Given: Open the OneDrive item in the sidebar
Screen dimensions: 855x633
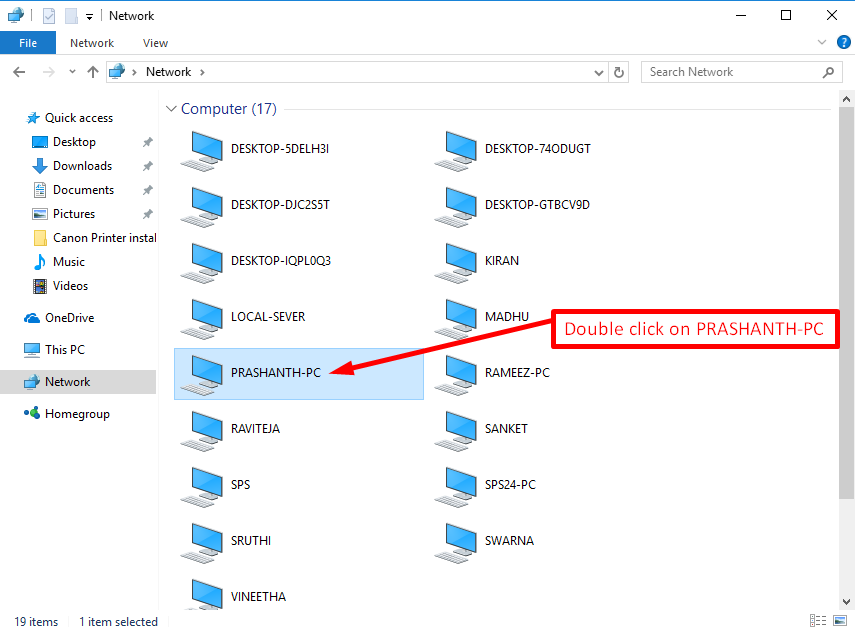Looking at the screenshot, I should pyautogui.click(x=72, y=317).
